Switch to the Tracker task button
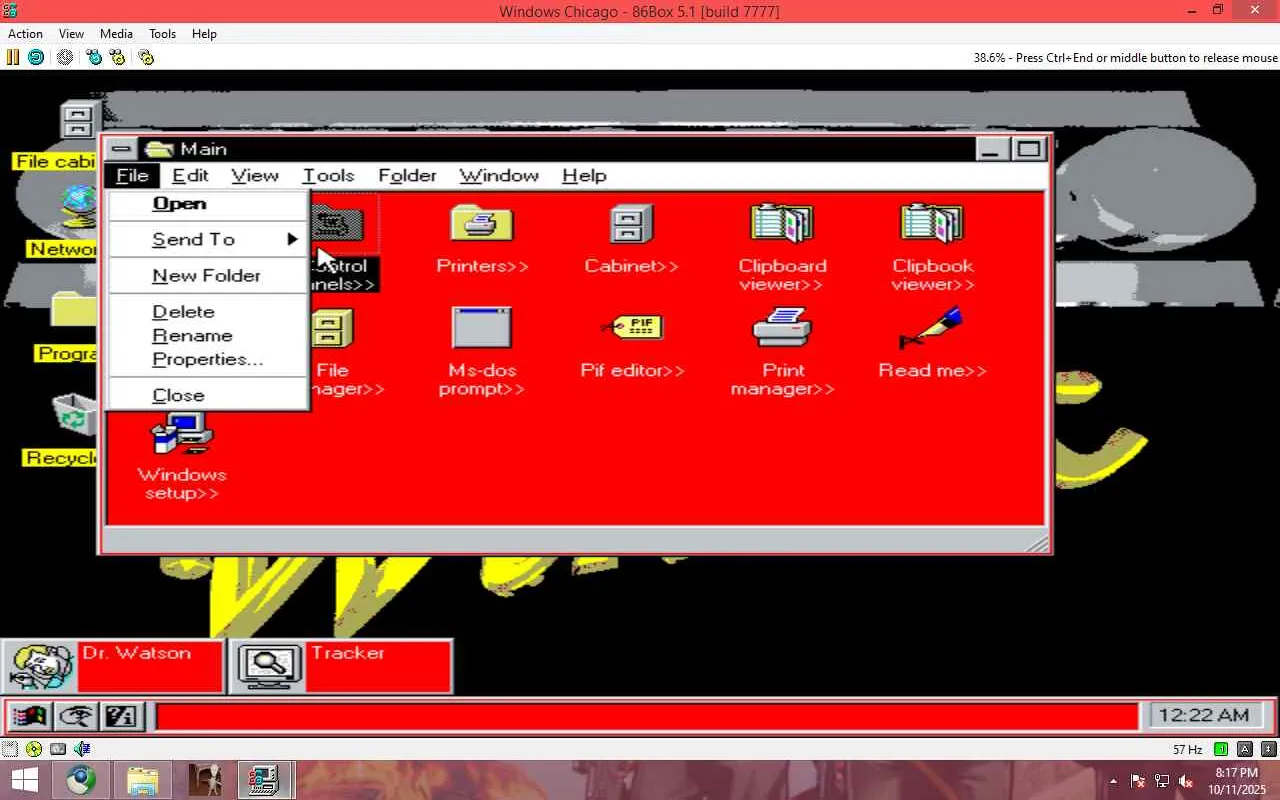This screenshot has height=800, width=1280. pyautogui.click(x=341, y=666)
